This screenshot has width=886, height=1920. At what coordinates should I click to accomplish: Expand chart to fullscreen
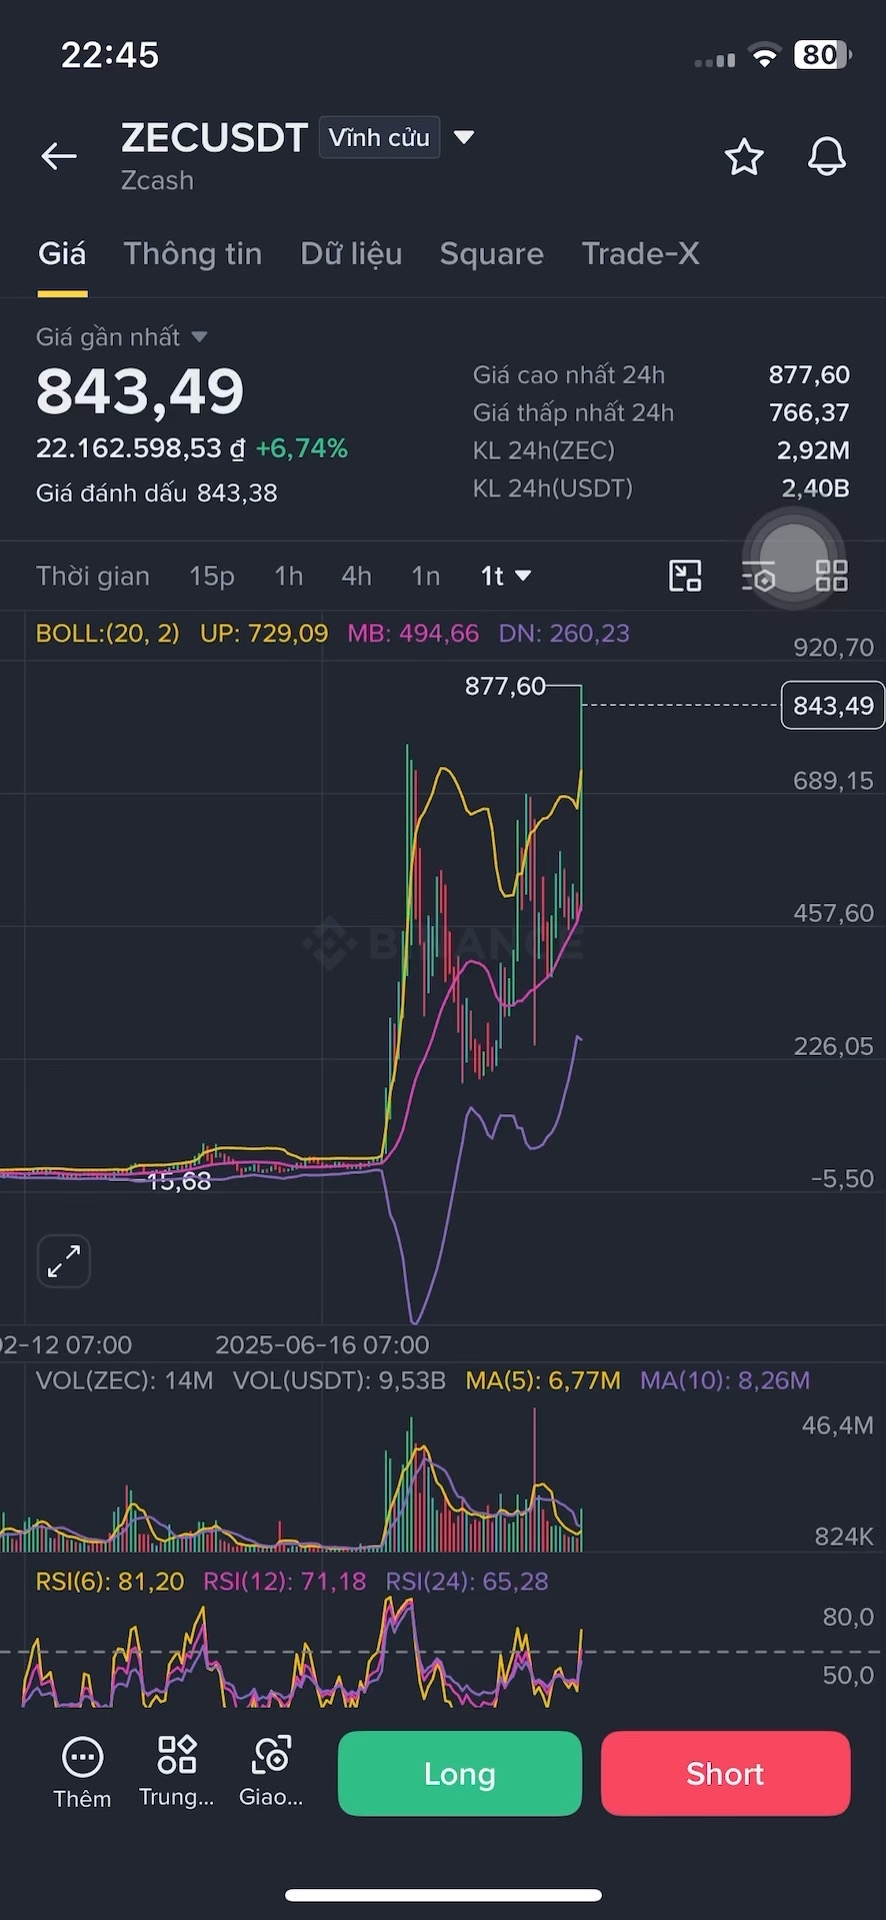pos(64,1261)
